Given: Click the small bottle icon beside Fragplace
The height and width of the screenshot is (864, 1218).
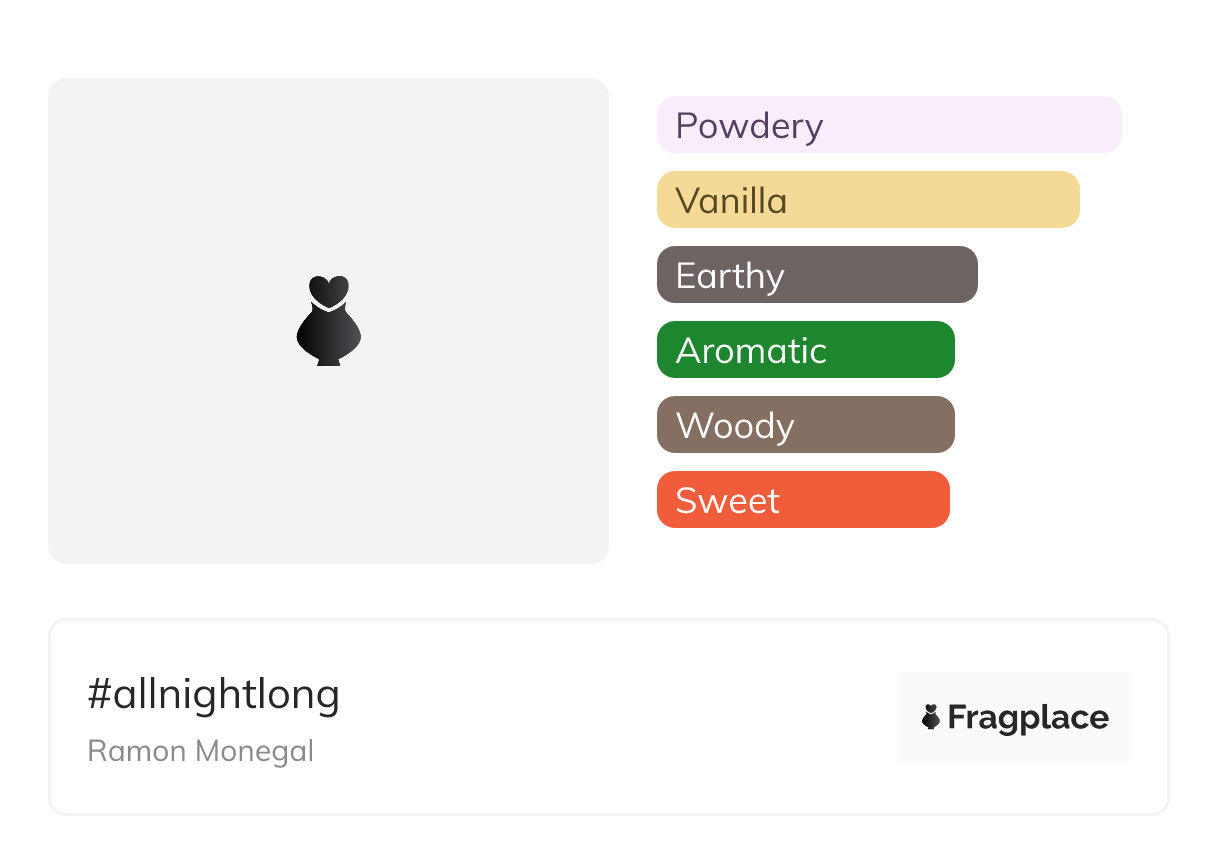Looking at the screenshot, I should pyautogui.click(x=931, y=717).
